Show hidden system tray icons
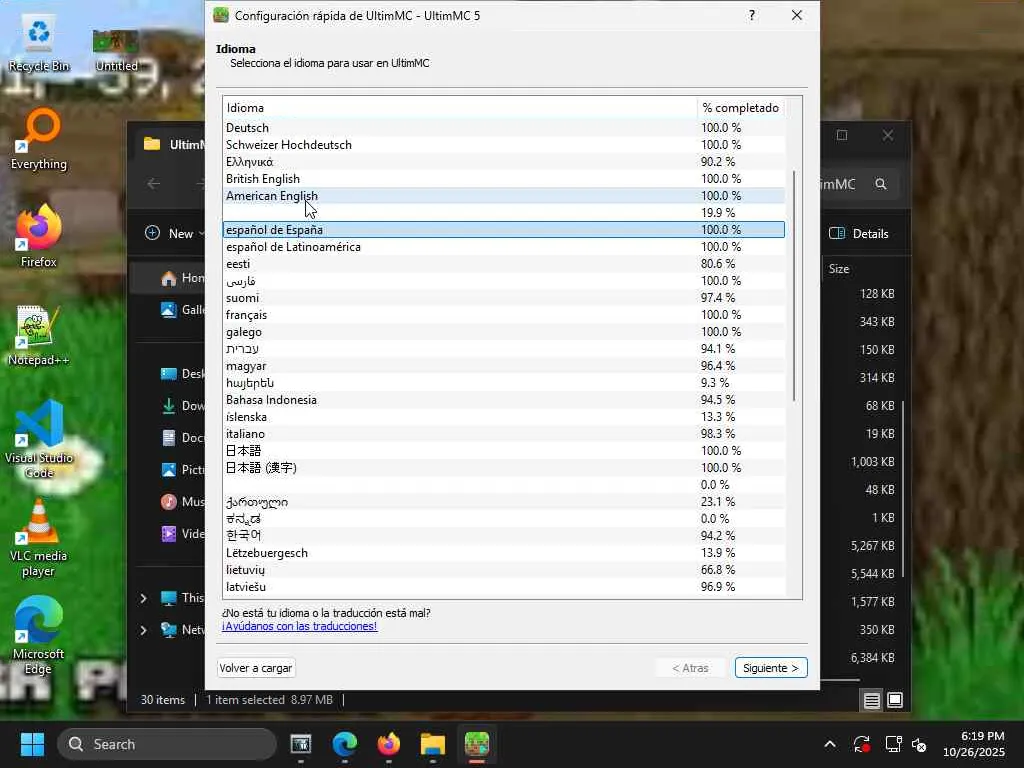Viewport: 1024px width, 768px height. 829,744
